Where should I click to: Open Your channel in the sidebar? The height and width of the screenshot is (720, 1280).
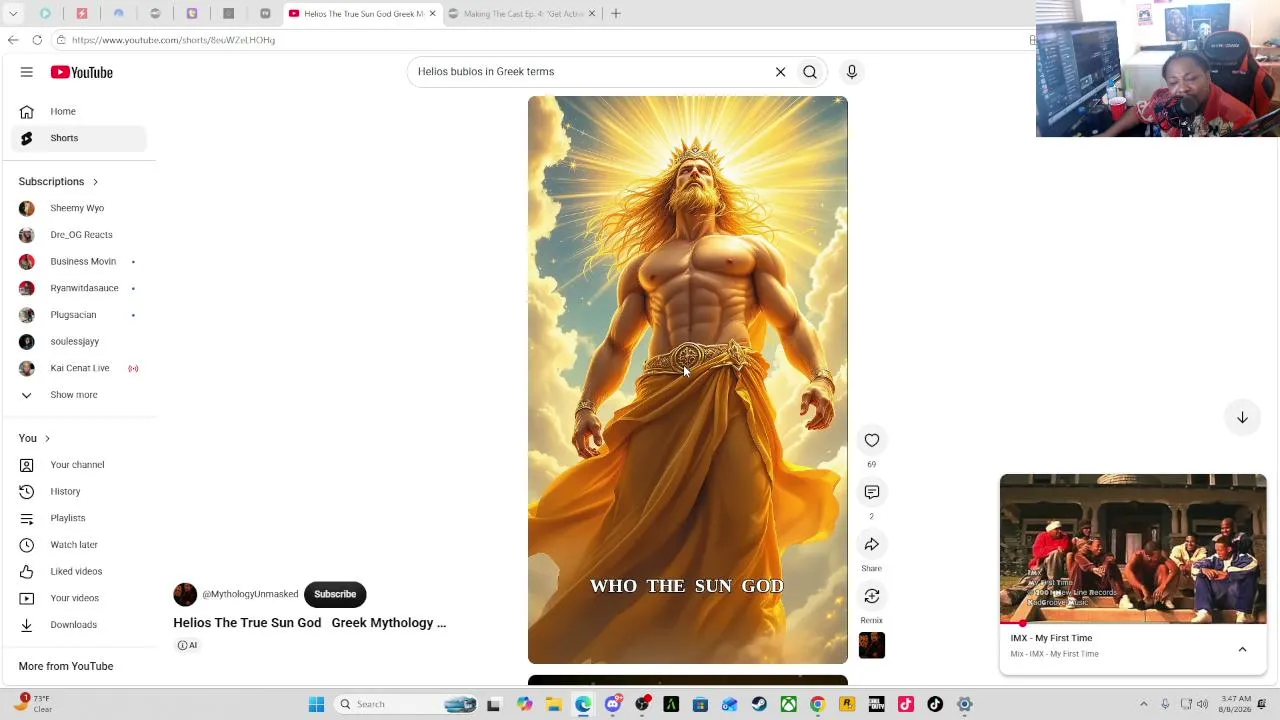coord(80,465)
